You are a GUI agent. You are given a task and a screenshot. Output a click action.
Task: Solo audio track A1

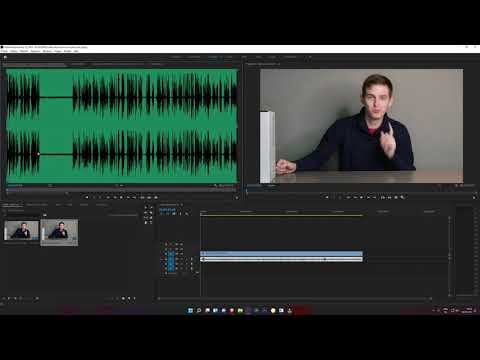[187, 259]
